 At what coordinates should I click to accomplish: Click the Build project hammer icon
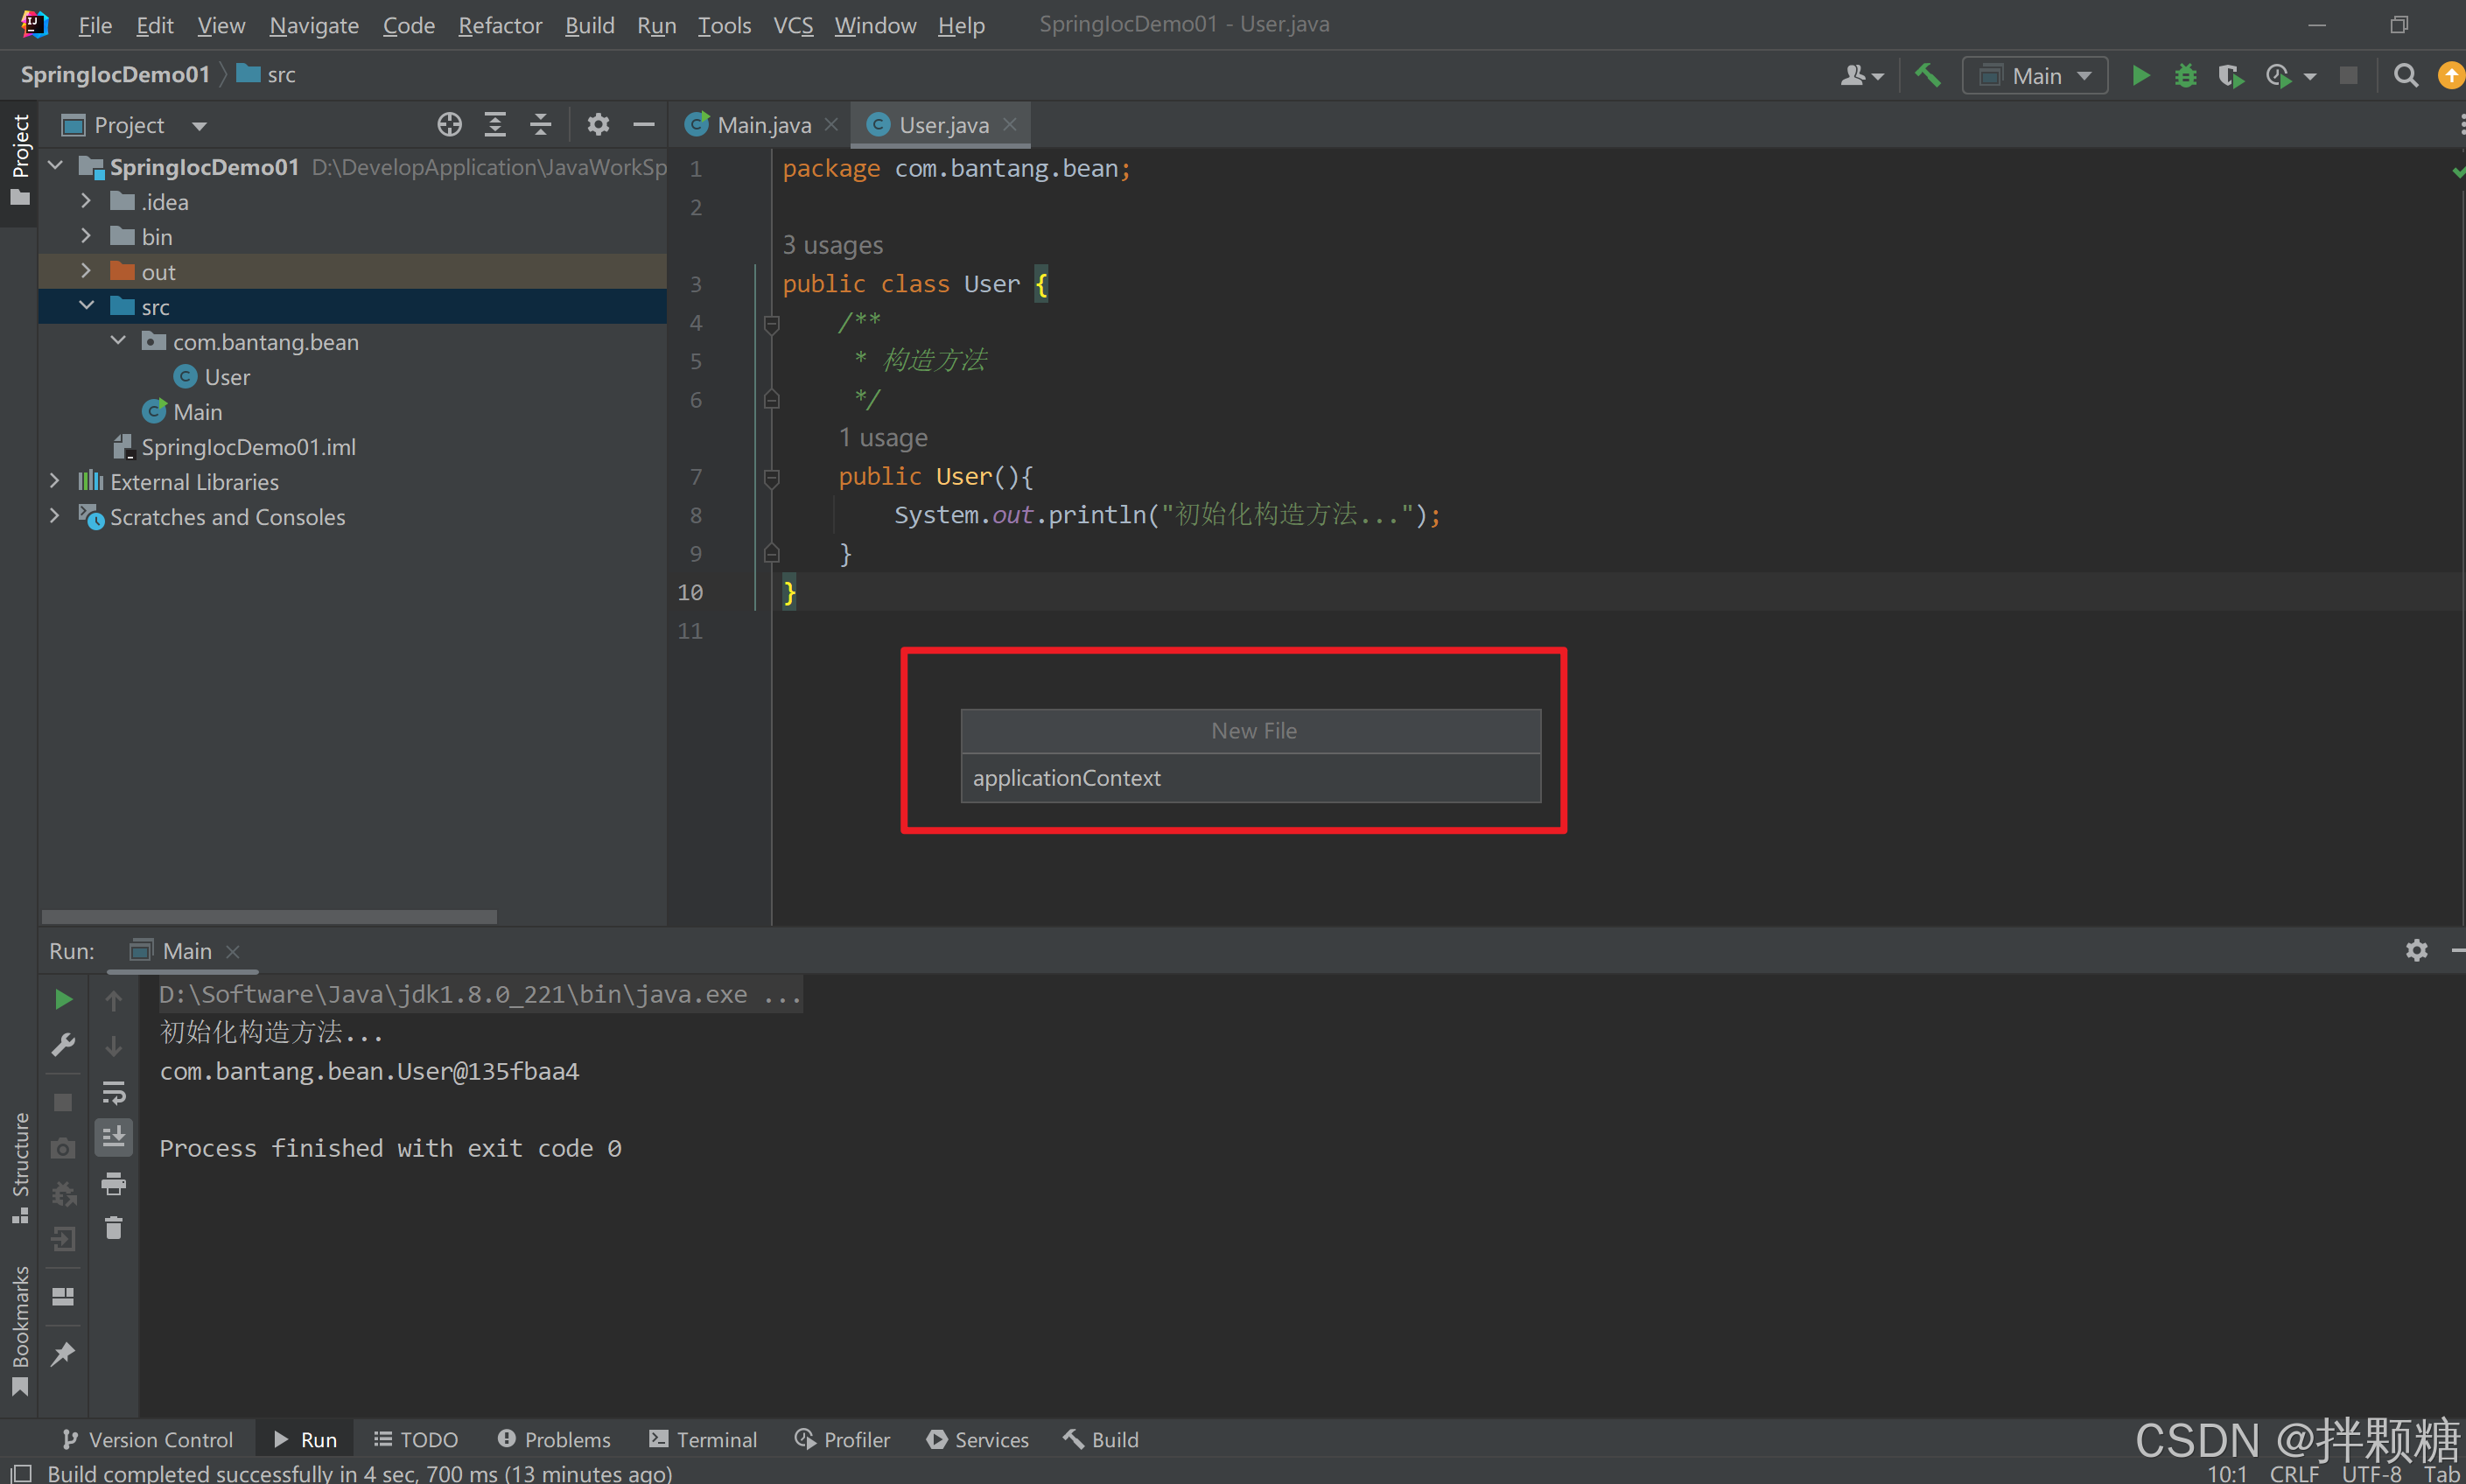(x=1927, y=76)
